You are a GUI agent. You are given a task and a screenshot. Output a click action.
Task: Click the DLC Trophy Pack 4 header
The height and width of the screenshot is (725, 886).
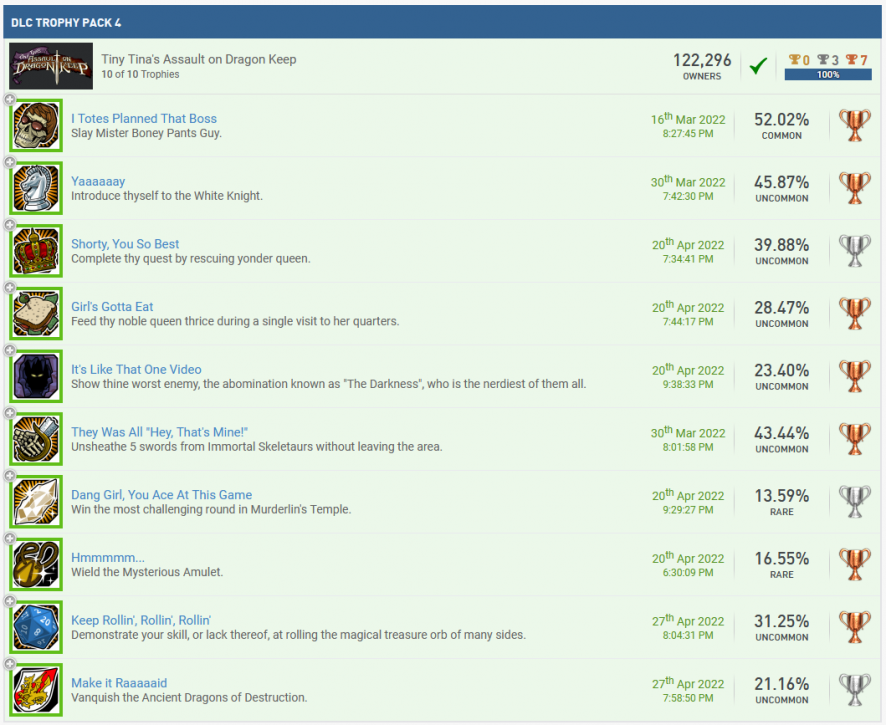(x=66, y=22)
